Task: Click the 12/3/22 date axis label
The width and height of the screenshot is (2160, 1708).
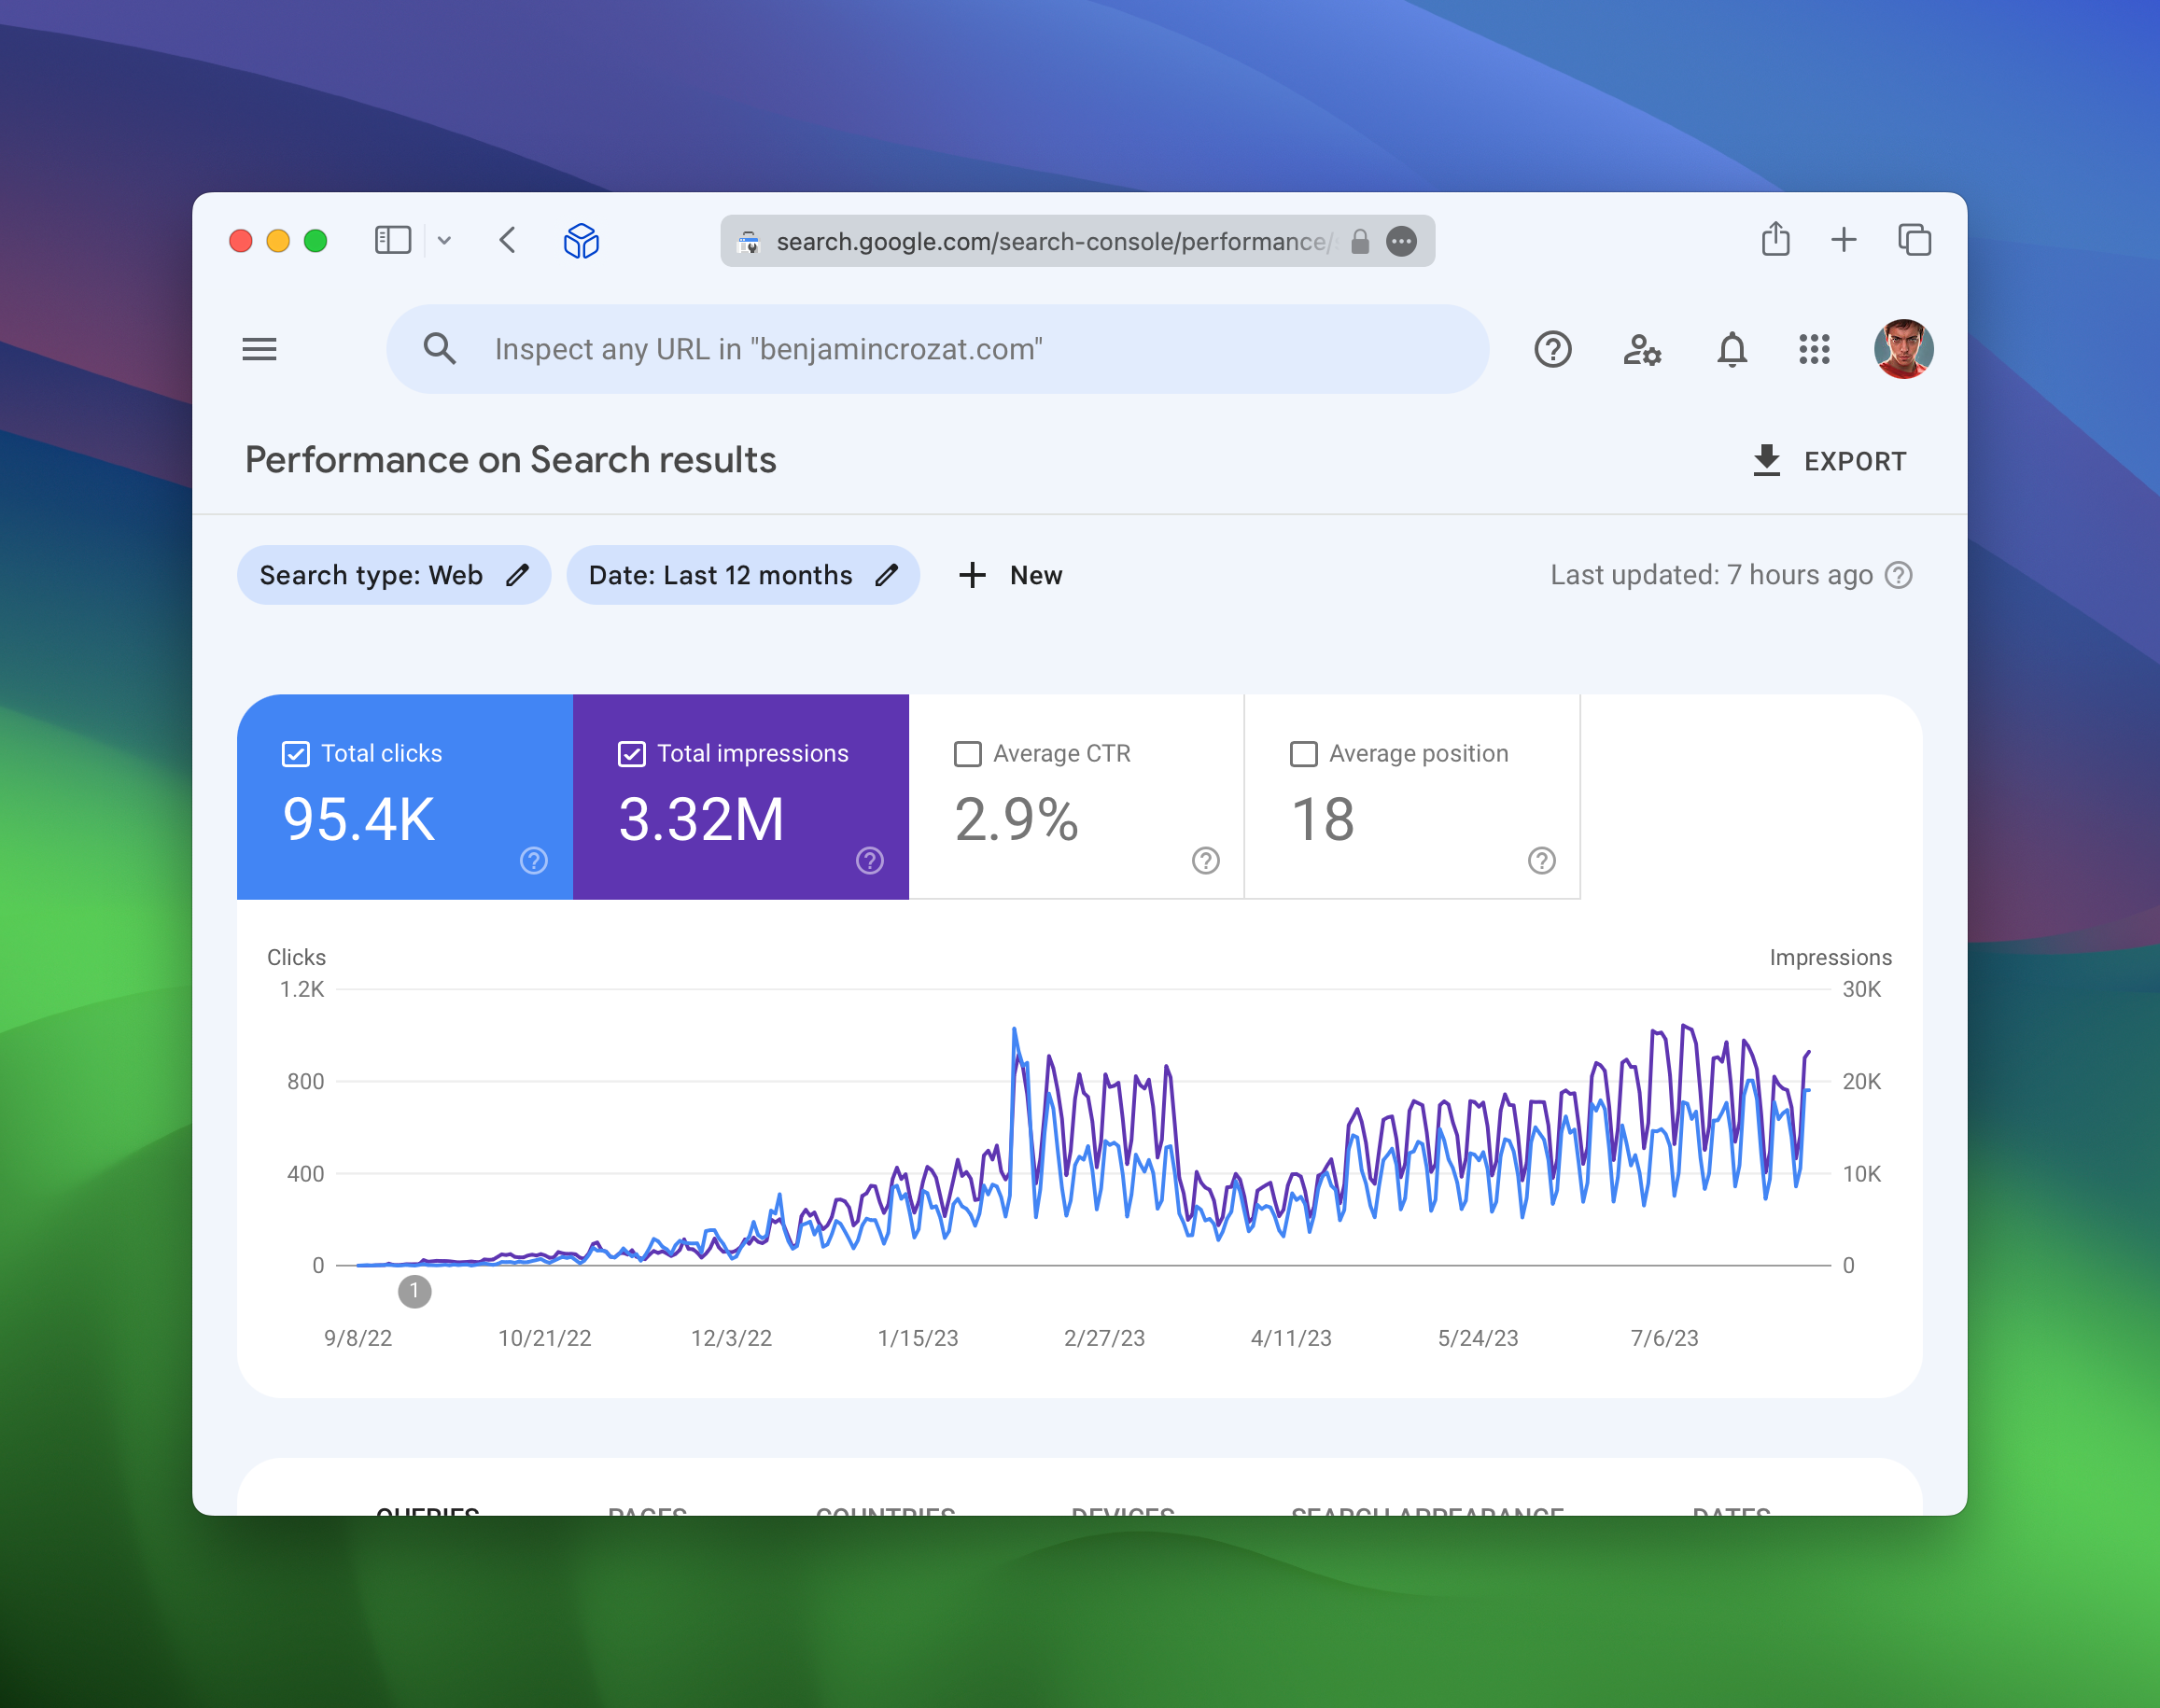Action: (x=732, y=1338)
